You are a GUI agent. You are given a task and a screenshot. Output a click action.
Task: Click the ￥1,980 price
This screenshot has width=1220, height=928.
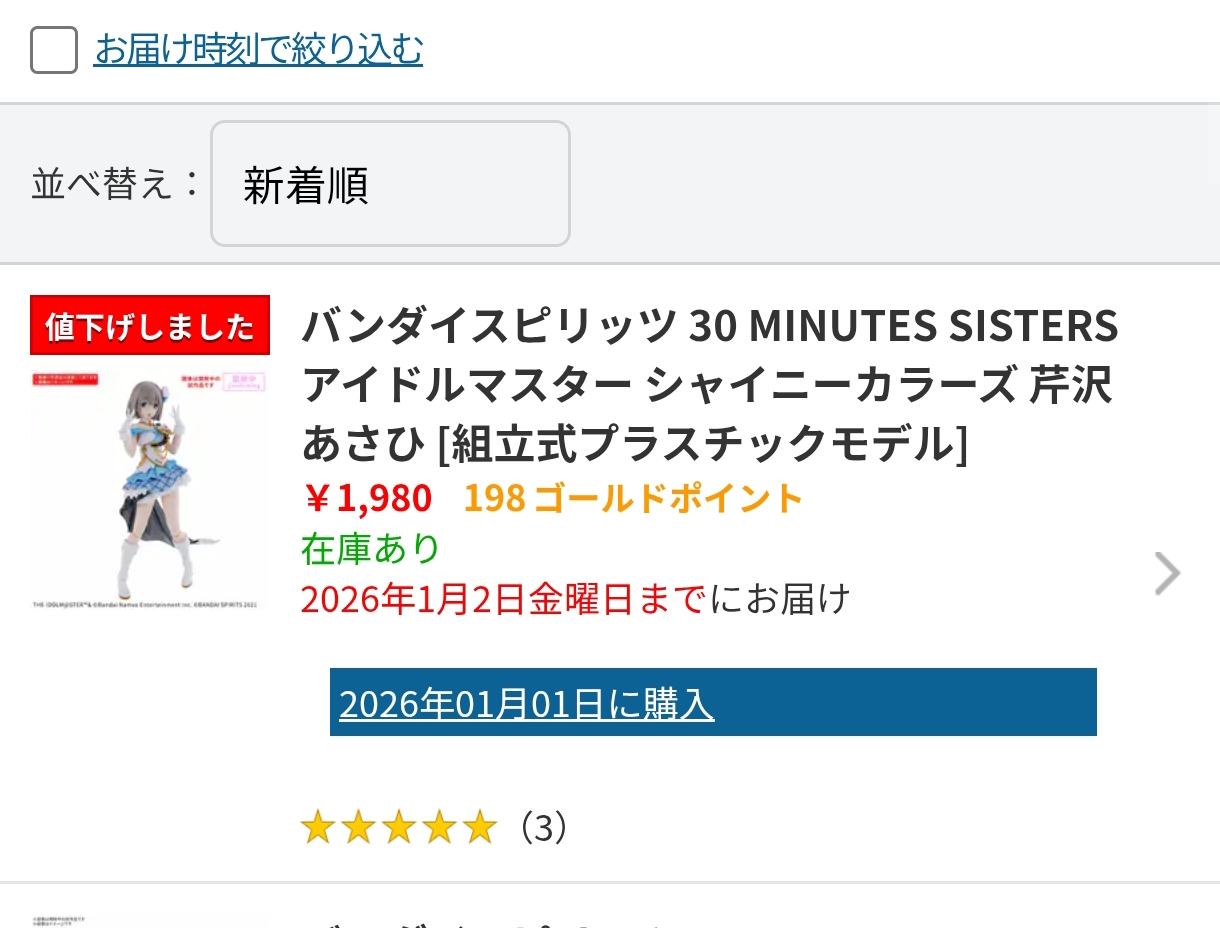coord(367,497)
